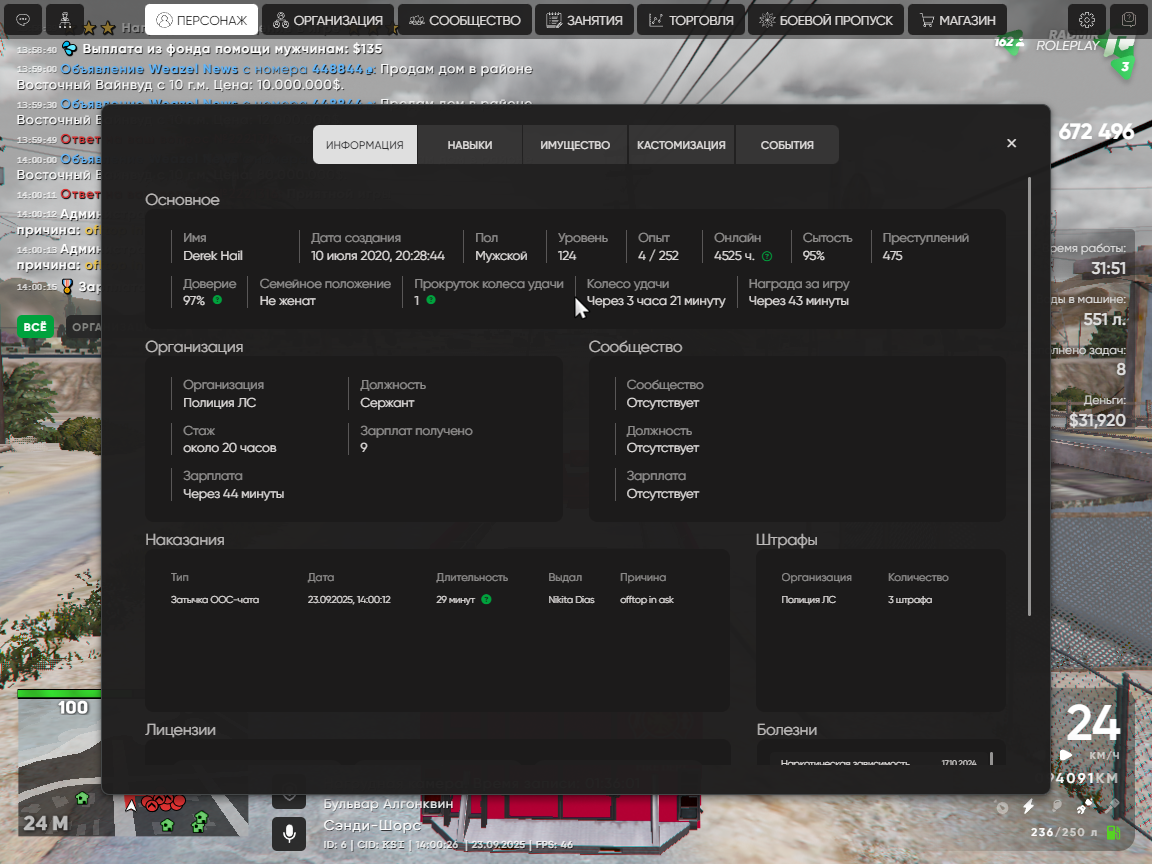
Task: Click the question mark icon beside Онлайн 4525 ч.
Action: pyautogui.click(x=767, y=256)
